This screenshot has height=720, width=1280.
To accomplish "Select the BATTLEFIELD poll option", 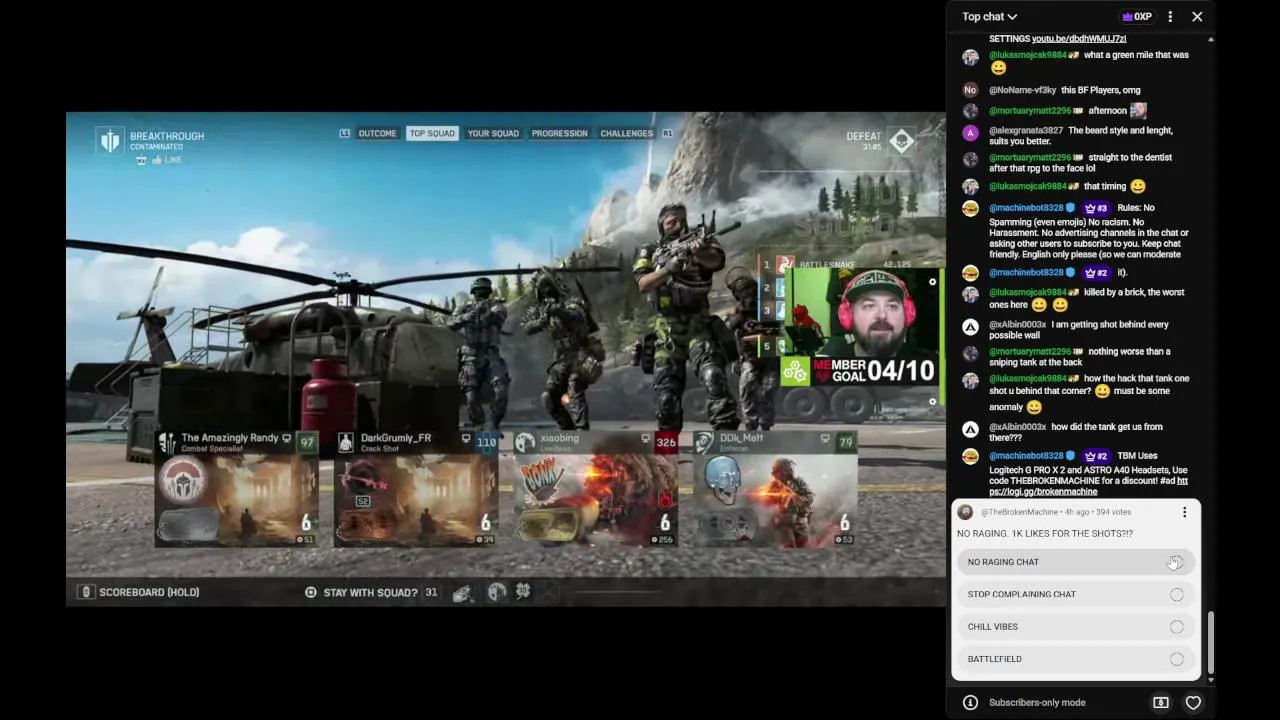I will click(1076, 659).
